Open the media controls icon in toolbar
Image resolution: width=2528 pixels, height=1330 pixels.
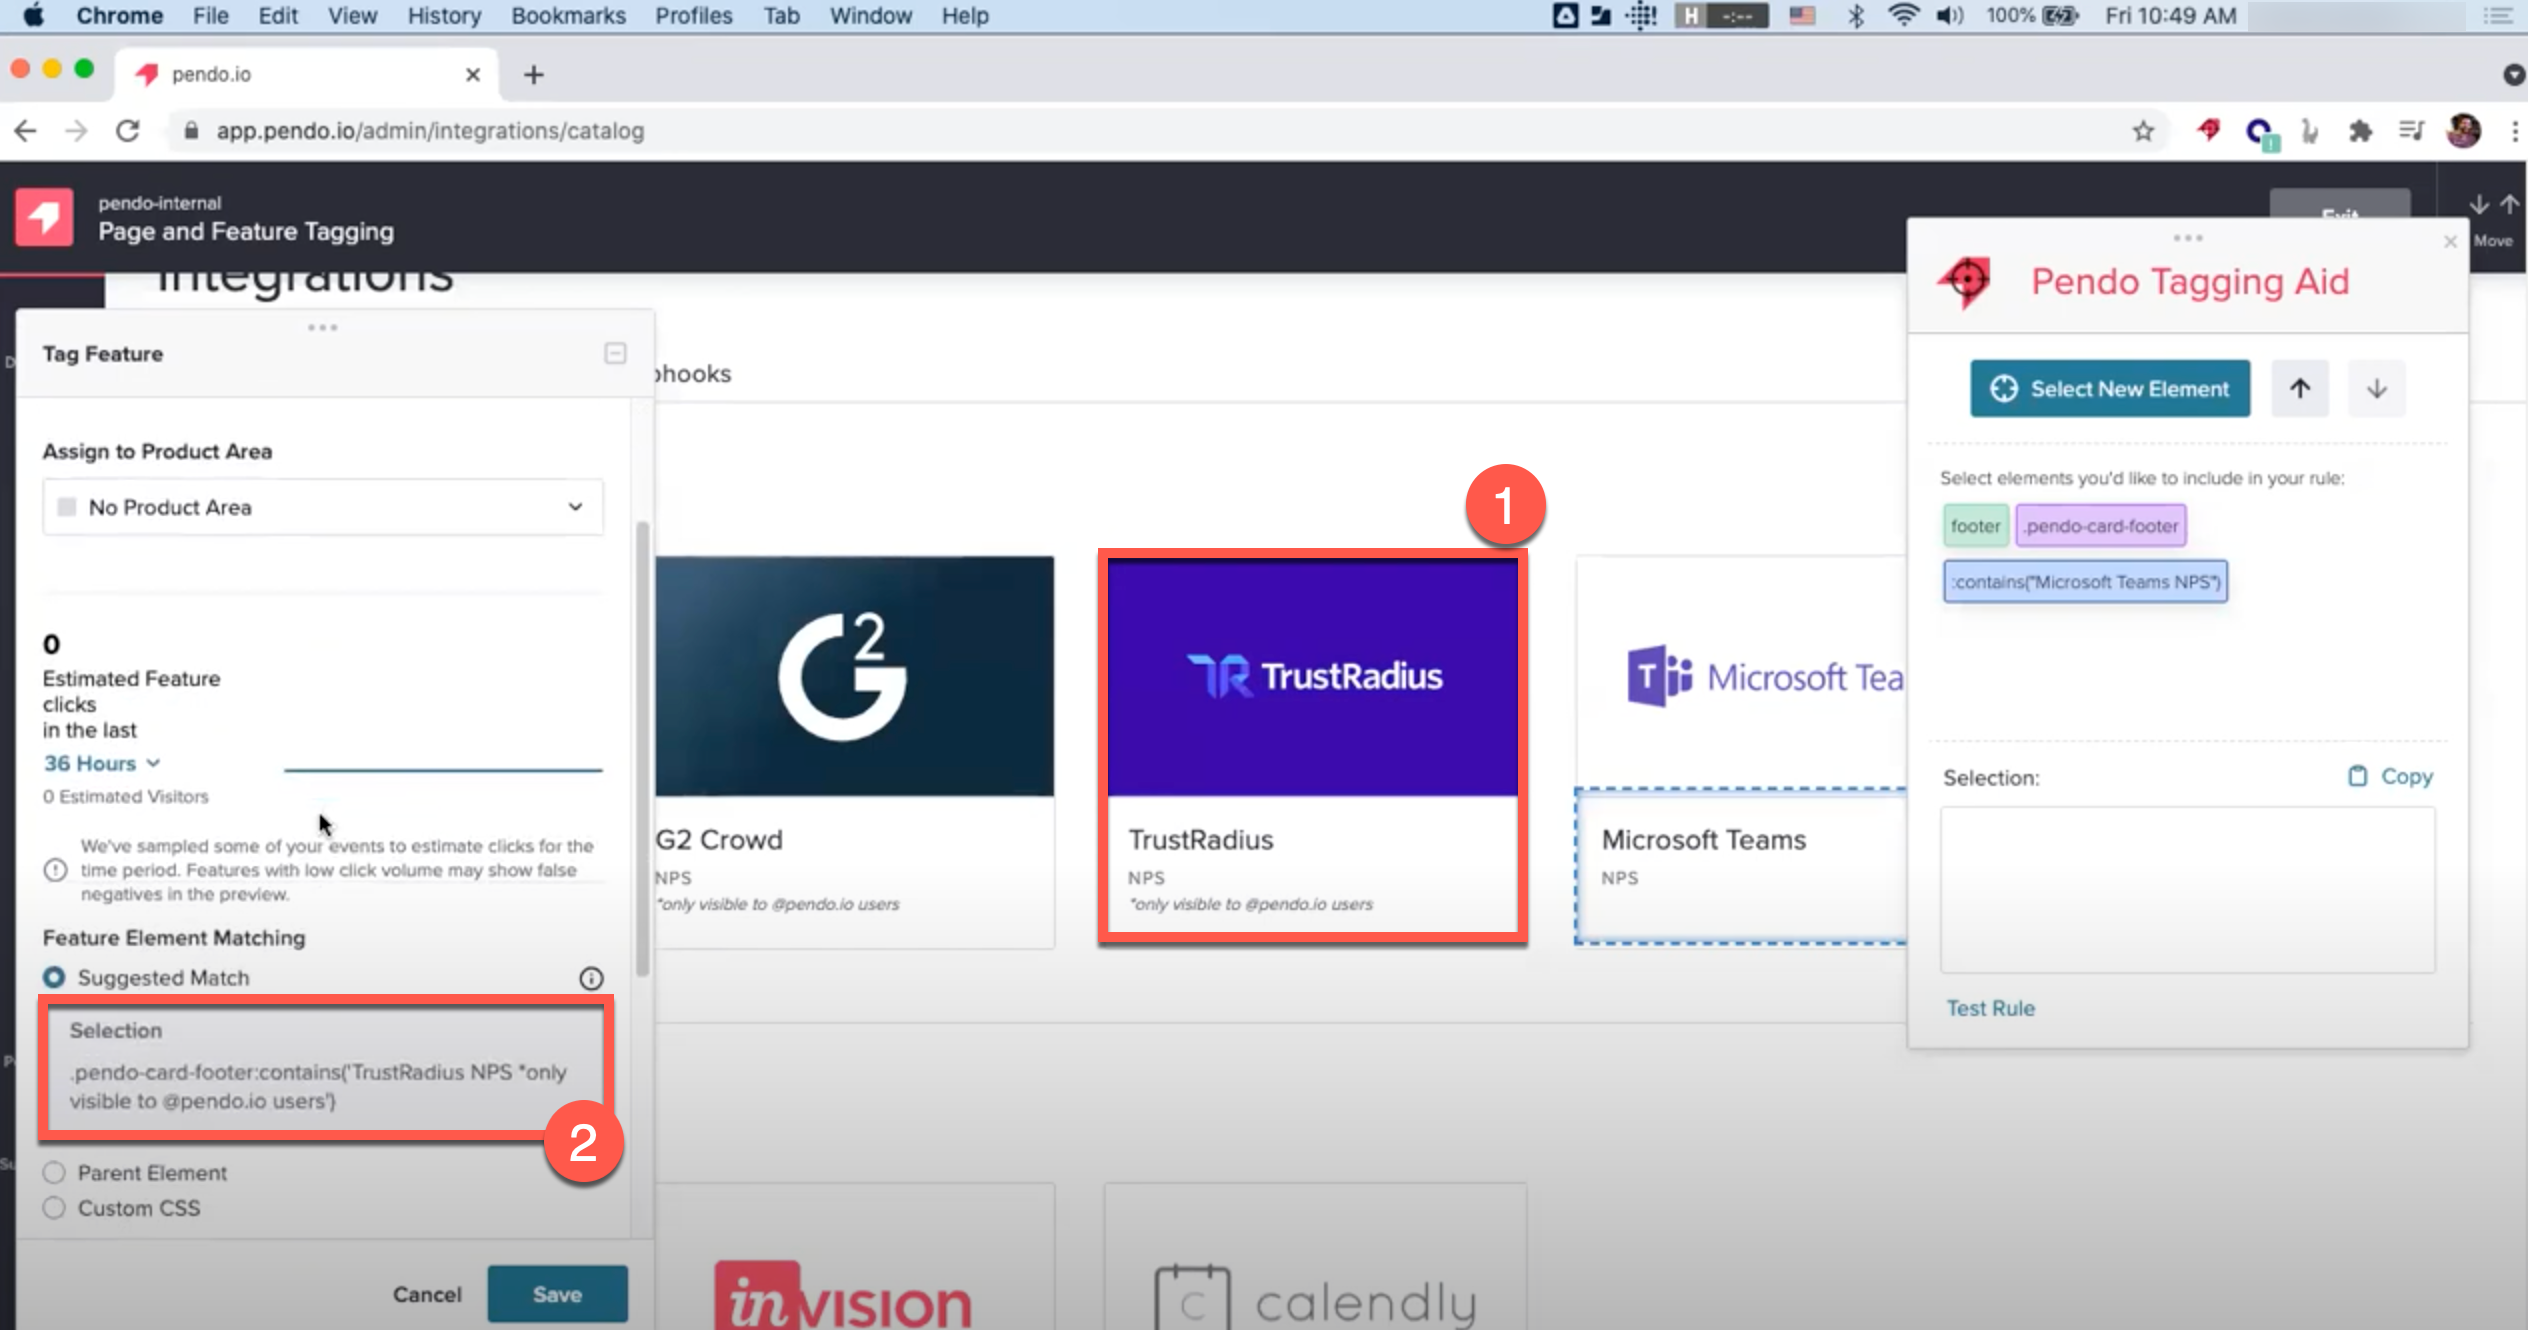(2411, 131)
